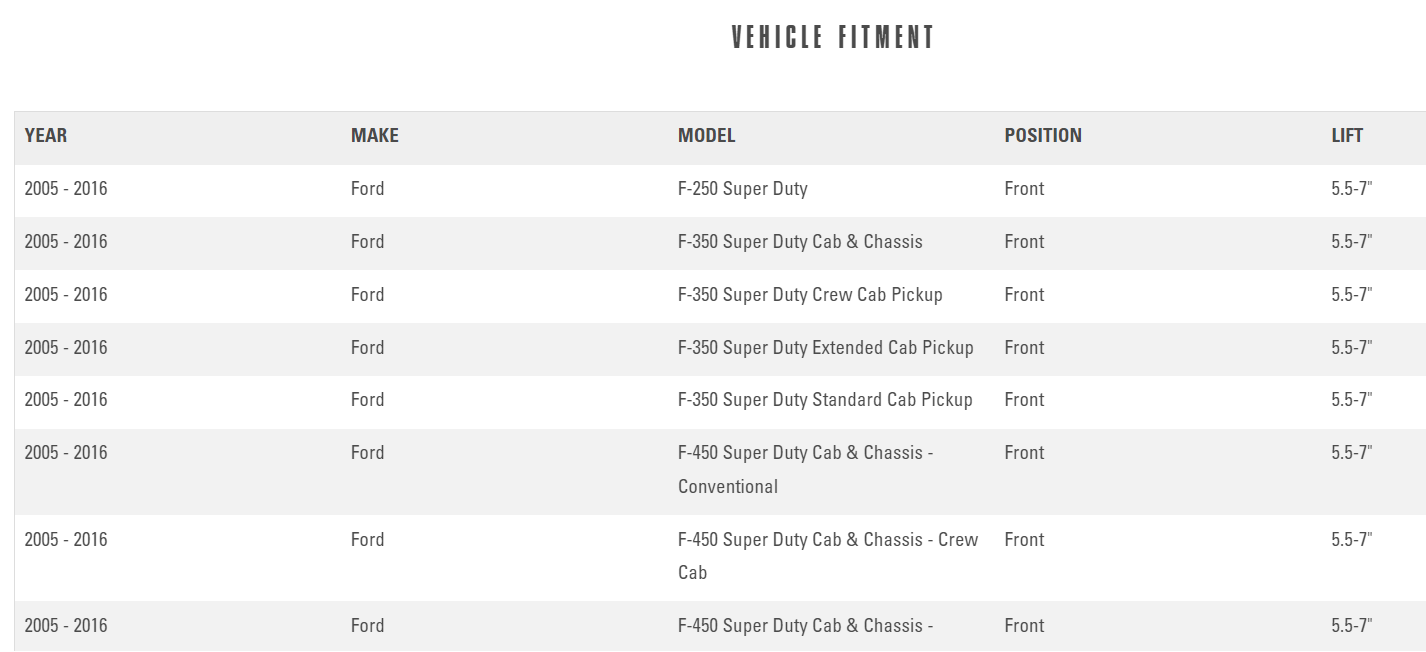Viewport: 1426px width, 652px height.
Task: Click the F-250 Super Duty model cell
Action: (x=742, y=189)
